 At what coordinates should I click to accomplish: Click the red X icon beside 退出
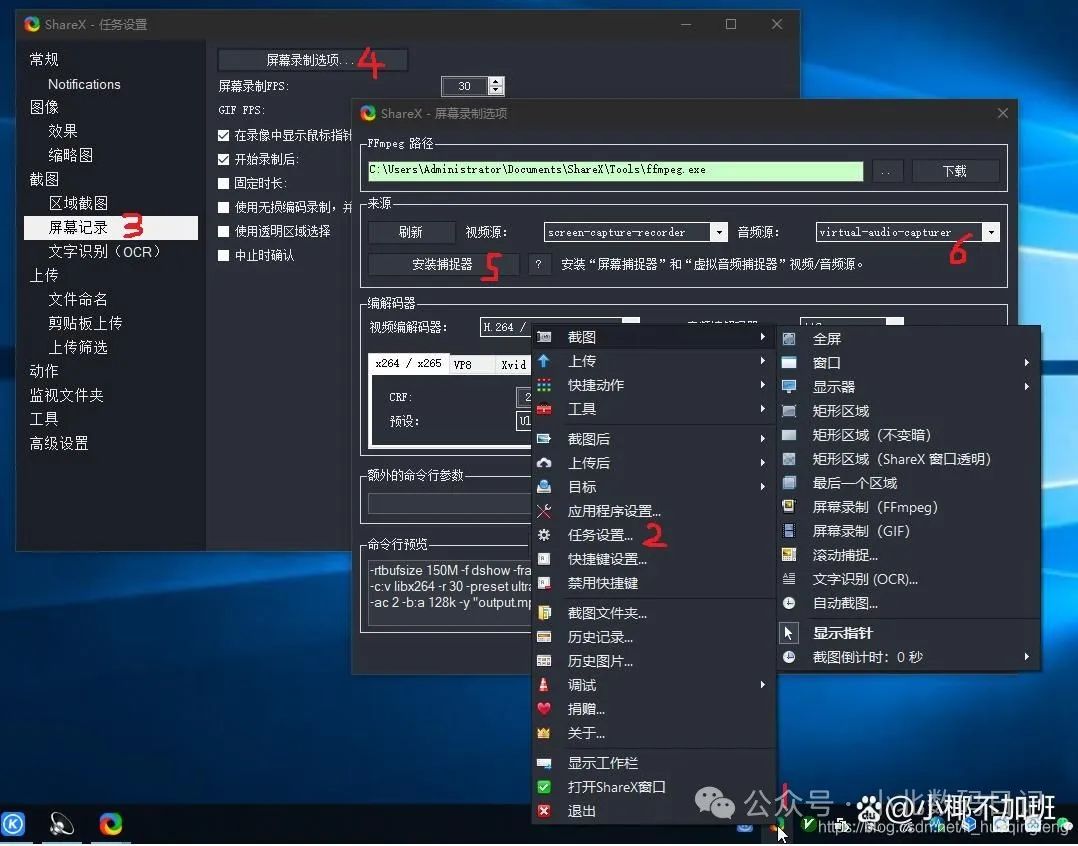point(544,811)
